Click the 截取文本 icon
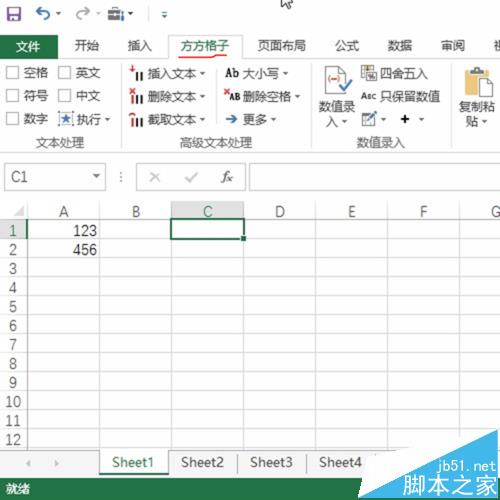 point(136,119)
